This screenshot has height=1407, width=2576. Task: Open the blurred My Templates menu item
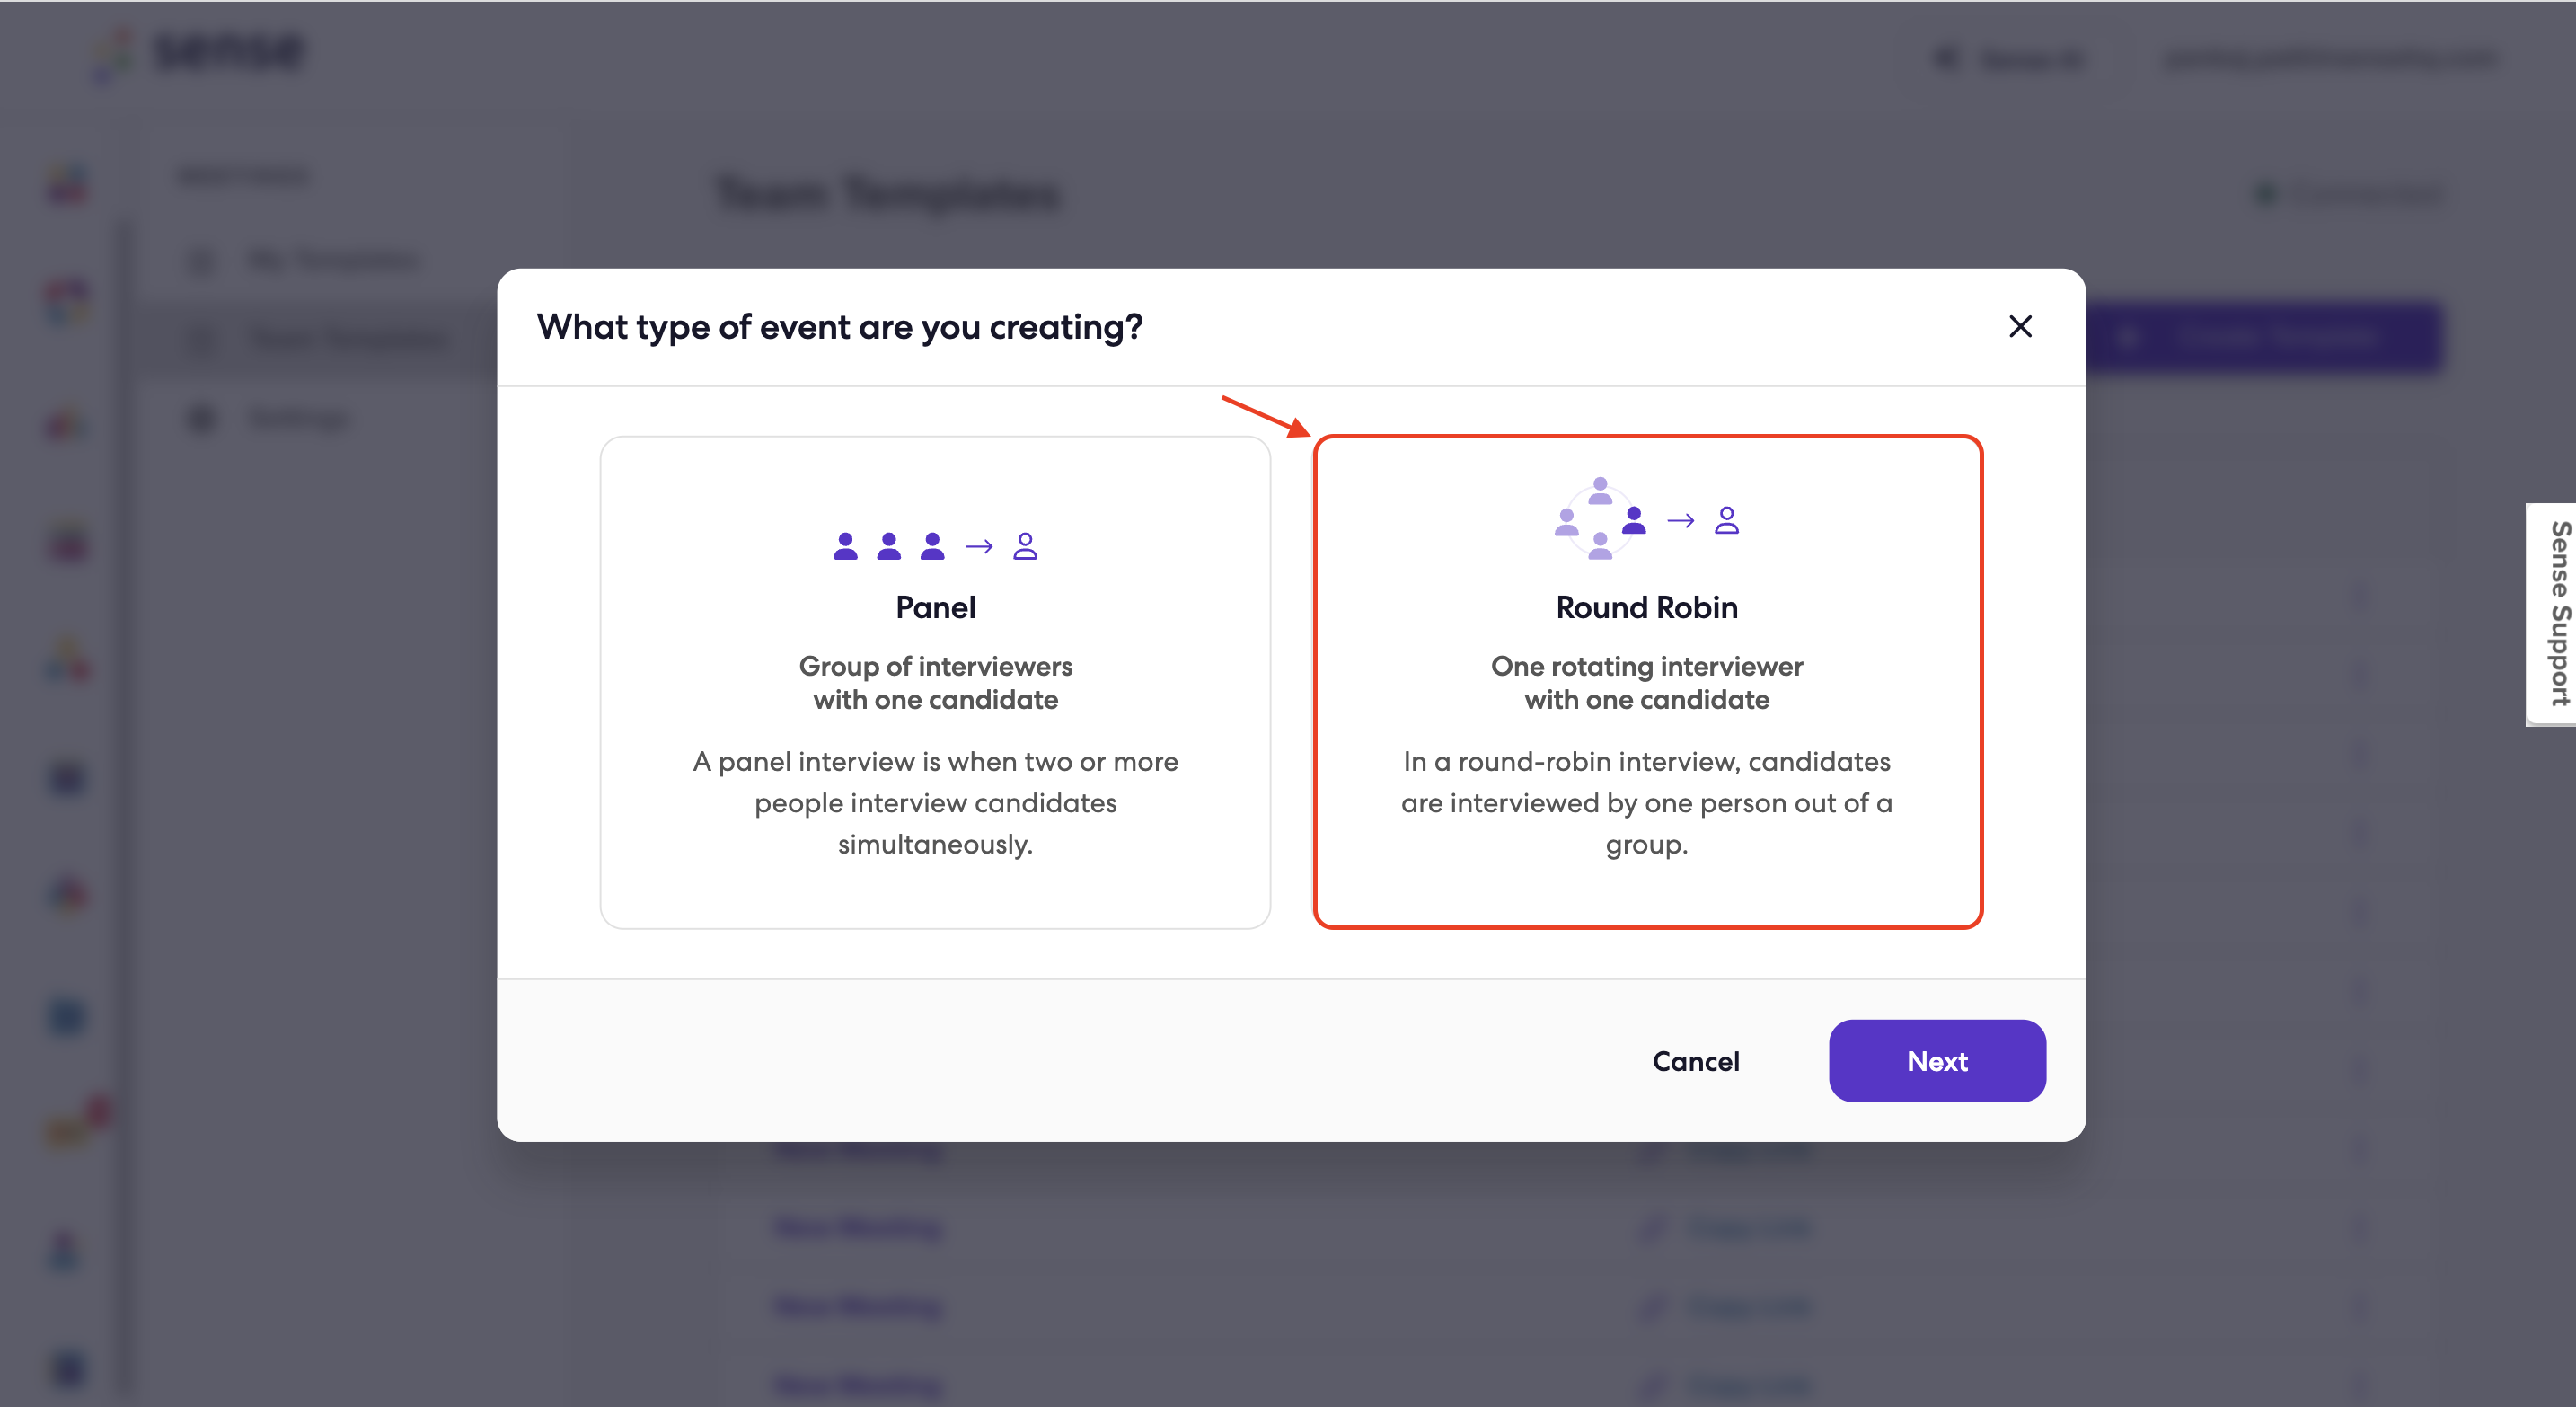pos(332,261)
